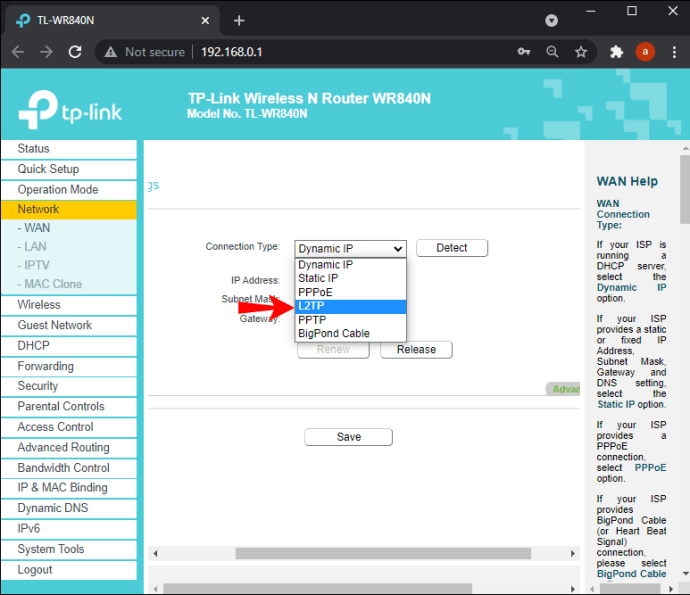Screen dimensions: 690x595
Task: Open the profile avatar 'a'
Action: [645, 52]
